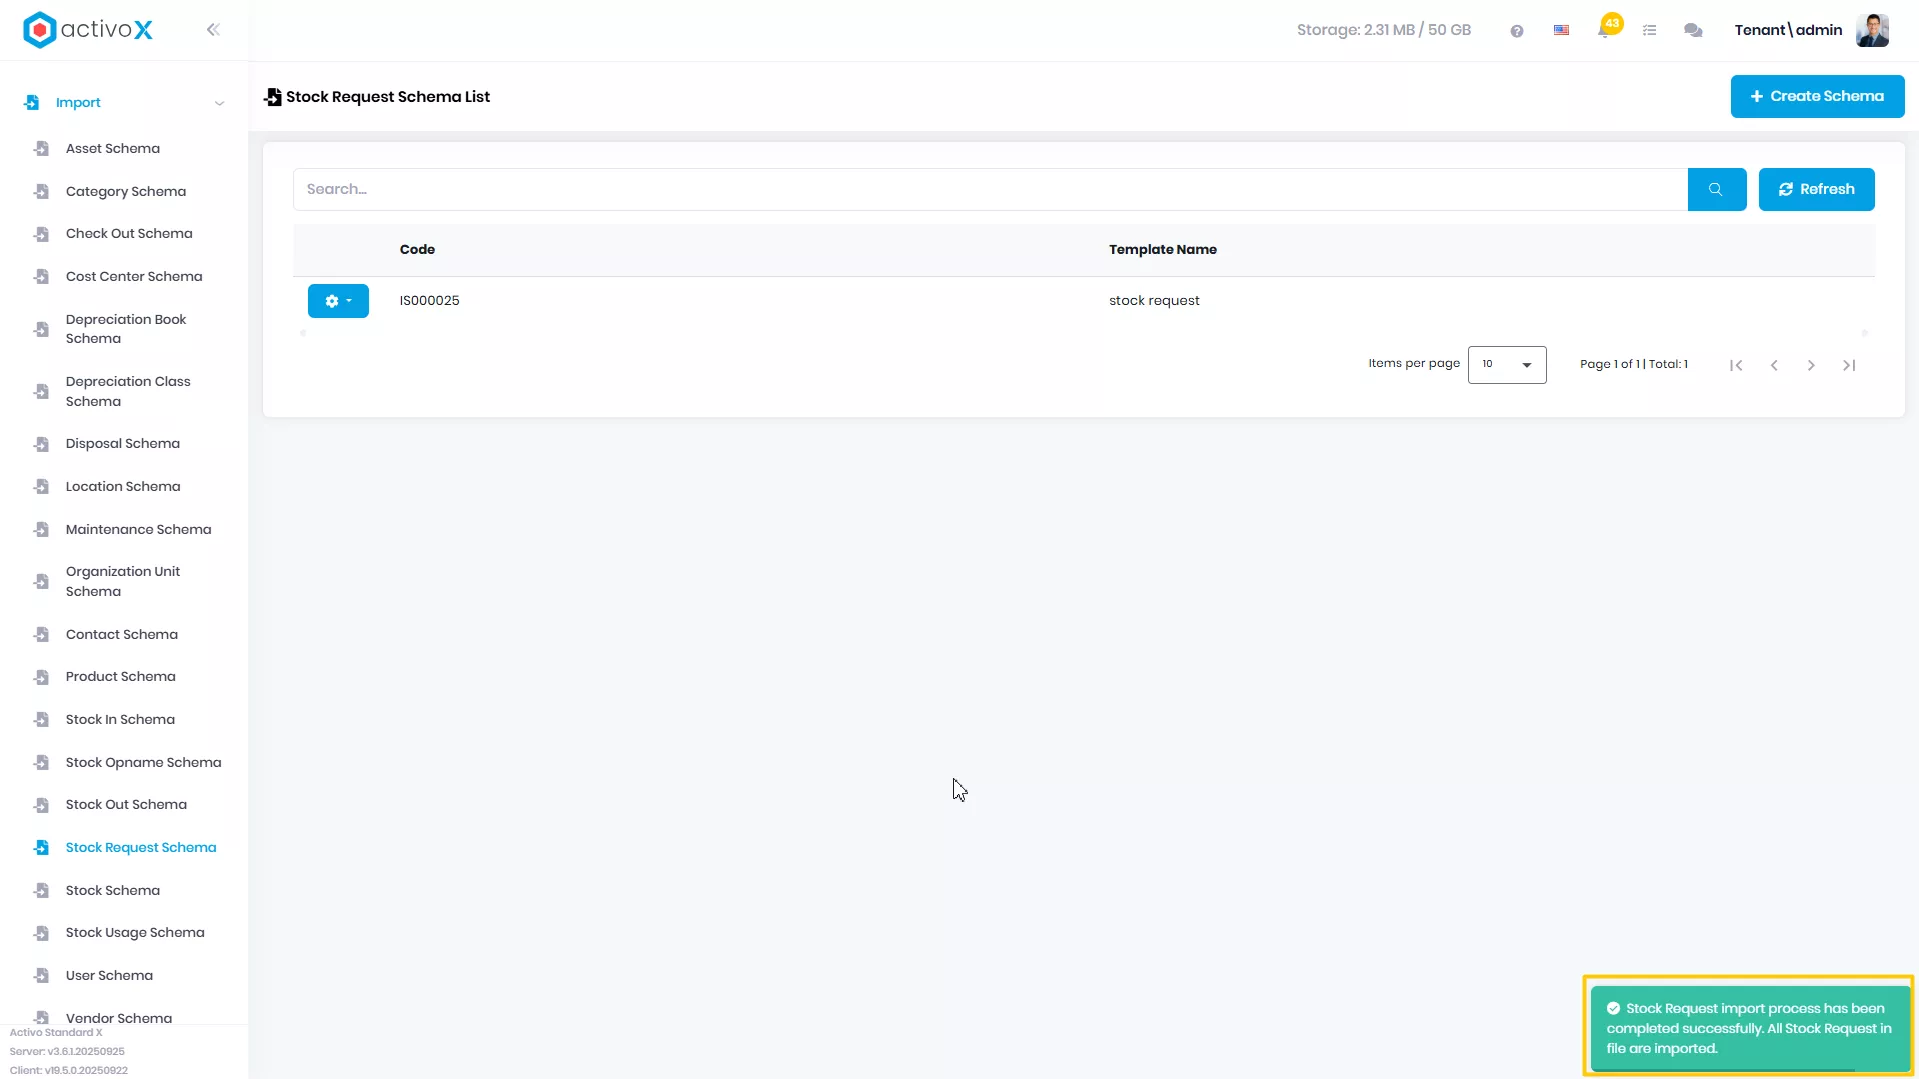This screenshot has width=1919, height=1079.
Task: Click the Import section icon
Action: tap(32, 103)
